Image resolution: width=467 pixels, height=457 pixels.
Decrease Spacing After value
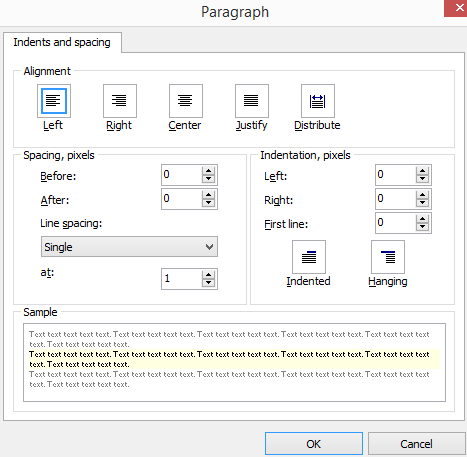click(x=208, y=203)
